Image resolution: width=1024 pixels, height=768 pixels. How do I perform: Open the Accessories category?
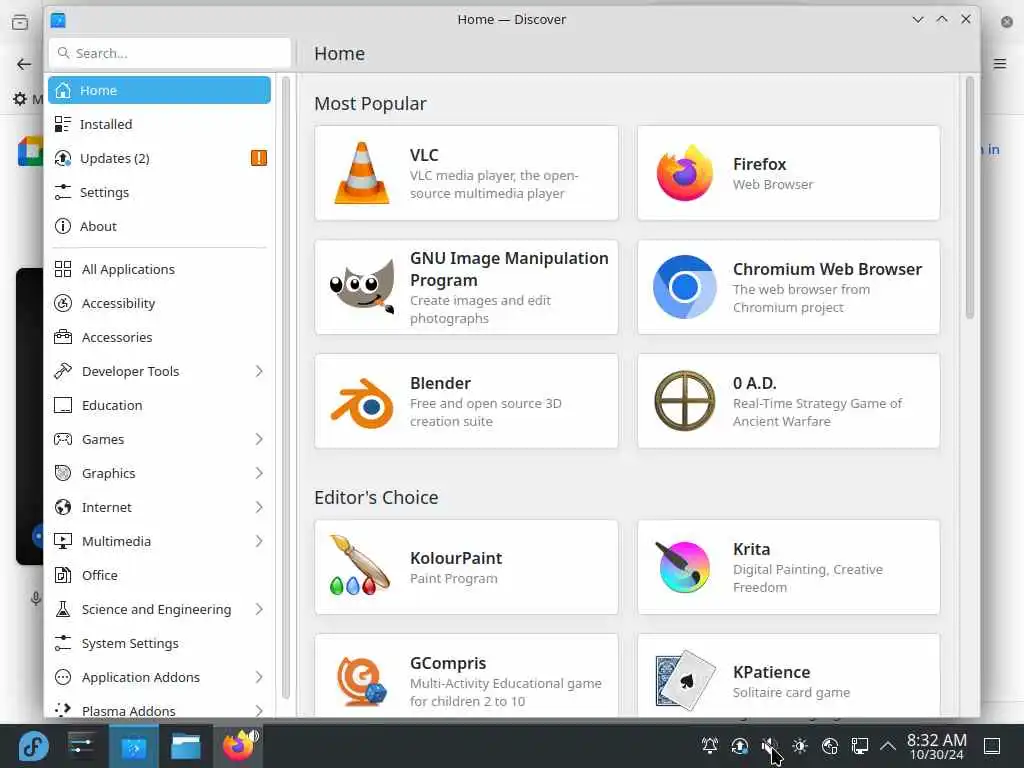(x=159, y=337)
